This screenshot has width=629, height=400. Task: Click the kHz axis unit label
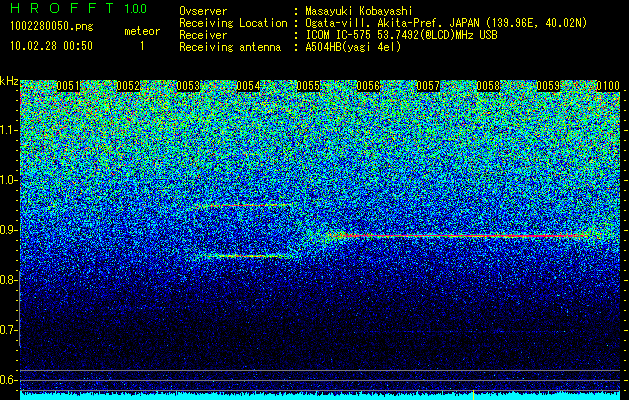click(x=9, y=81)
